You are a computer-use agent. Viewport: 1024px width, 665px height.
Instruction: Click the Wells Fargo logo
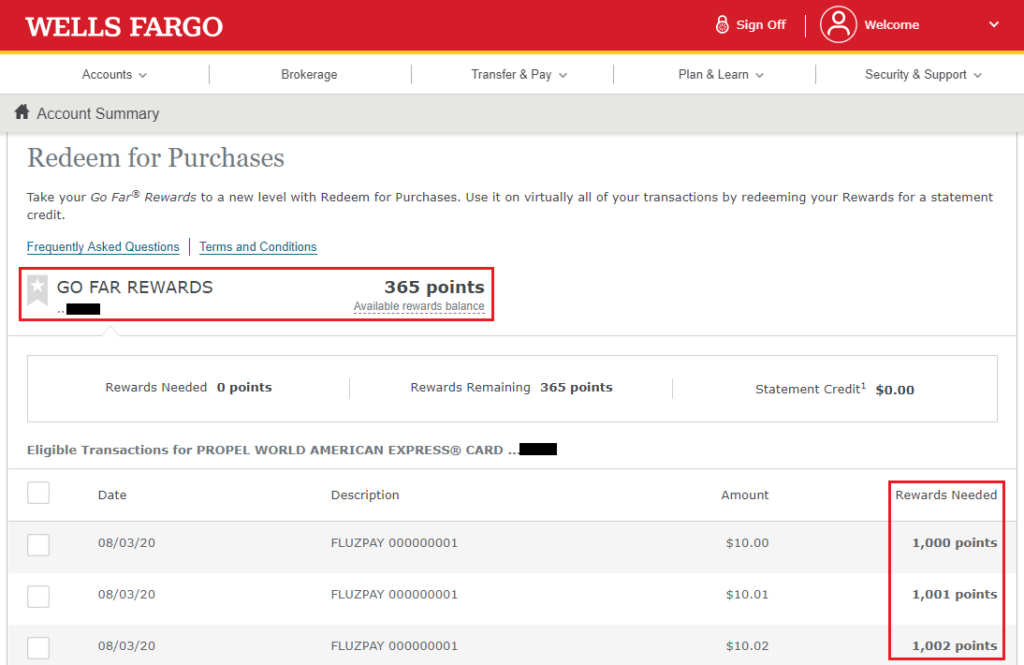tap(122, 25)
